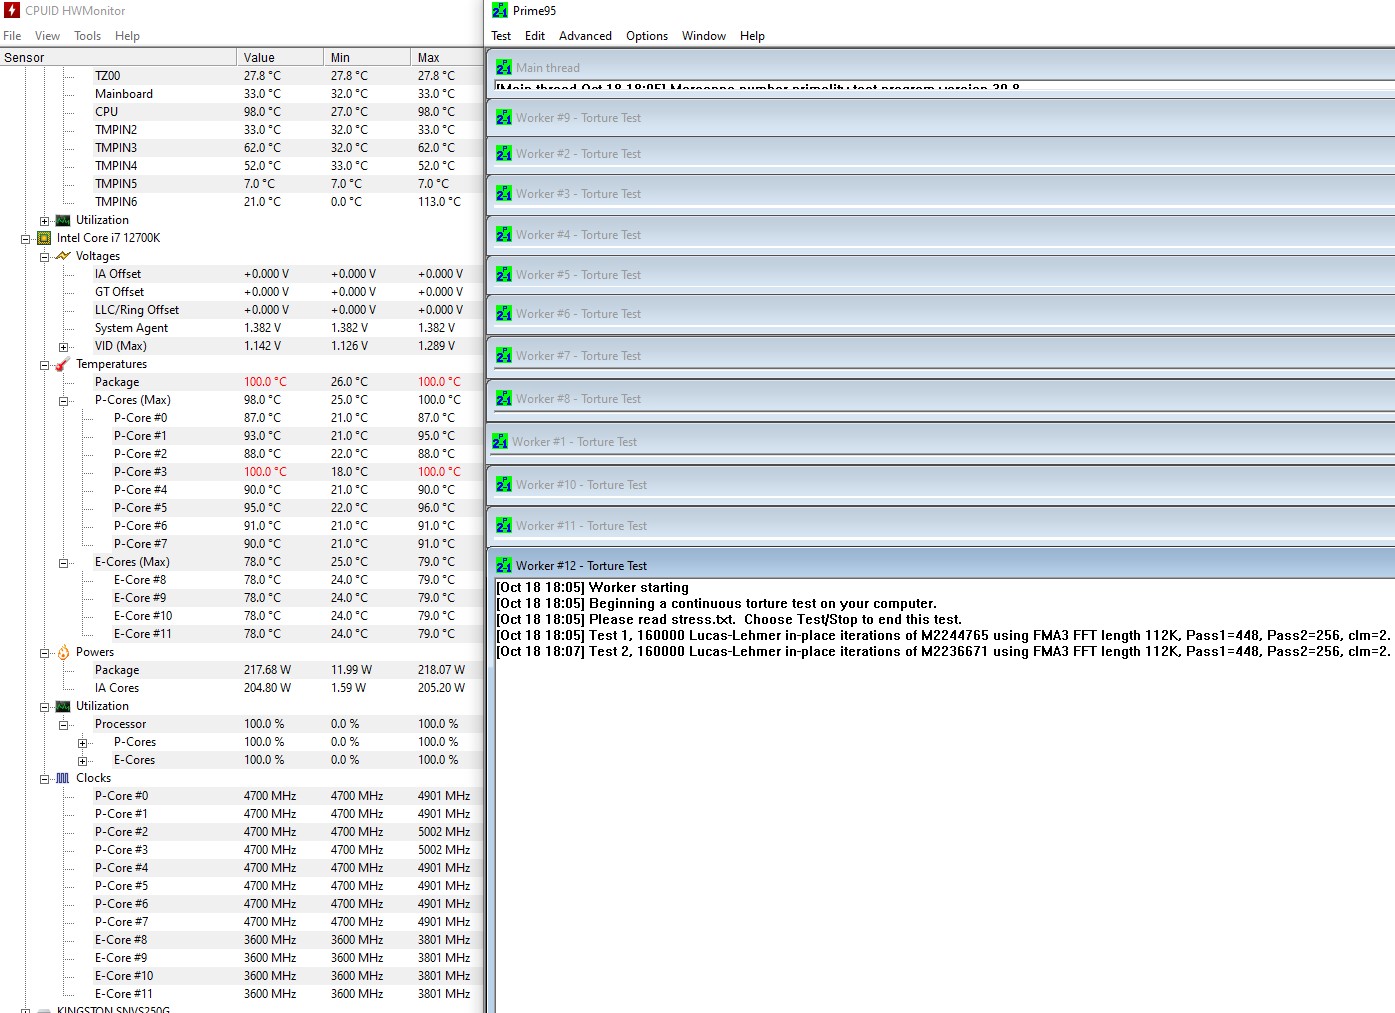Open the Prime95 Options menu
The image size is (1395, 1013).
[647, 36]
